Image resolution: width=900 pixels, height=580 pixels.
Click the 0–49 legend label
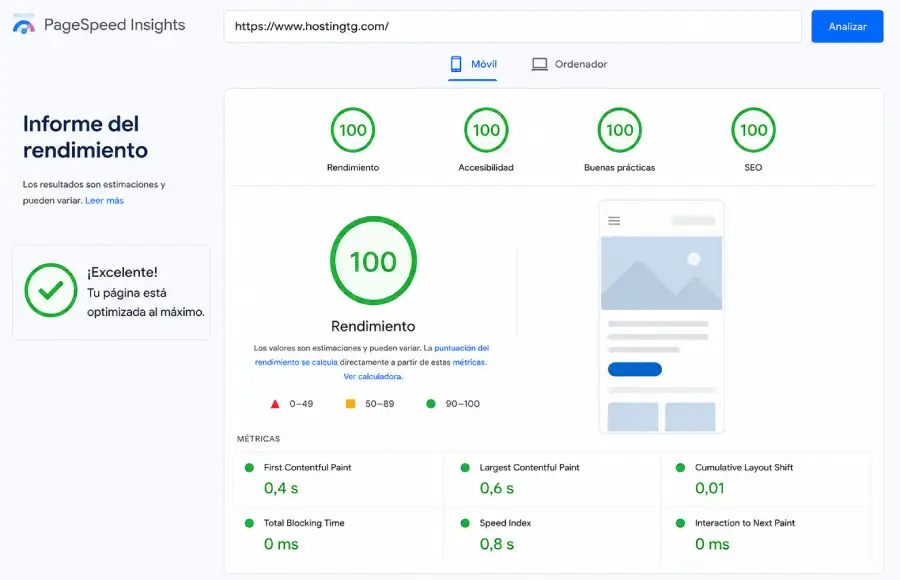click(x=301, y=404)
